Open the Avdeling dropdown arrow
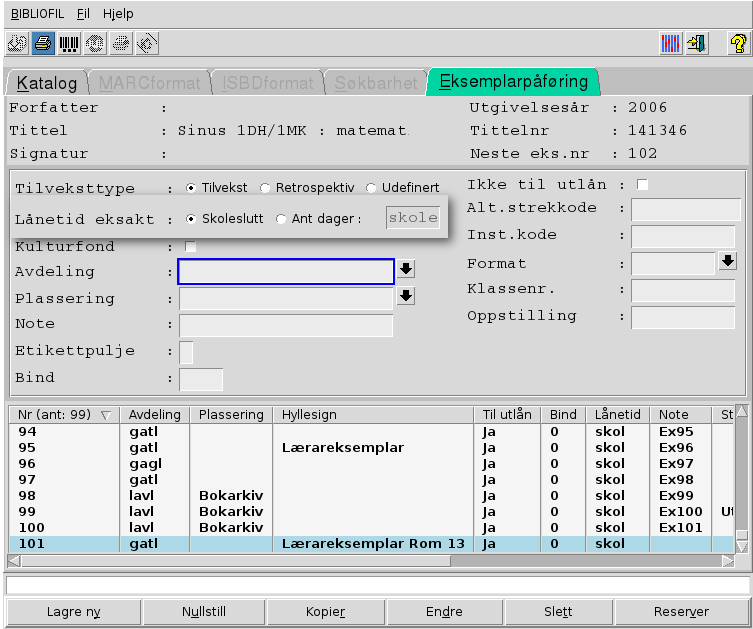This screenshot has width=753, height=629. pos(406,269)
